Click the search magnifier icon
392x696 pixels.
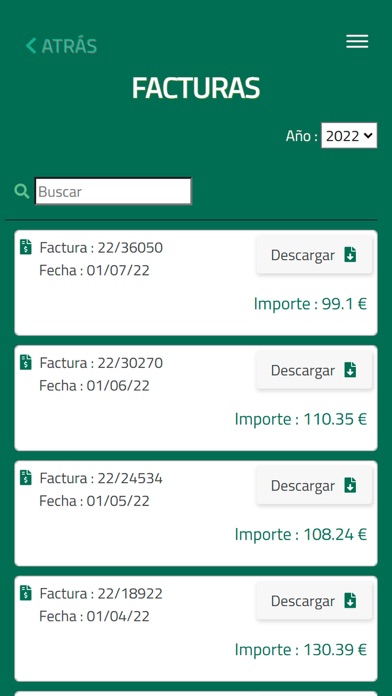tap(21, 191)
